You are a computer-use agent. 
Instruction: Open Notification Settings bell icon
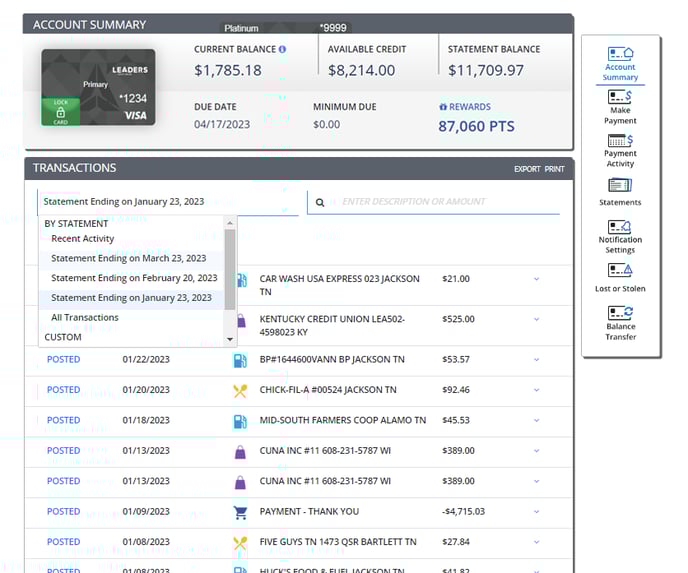(620, 227)
